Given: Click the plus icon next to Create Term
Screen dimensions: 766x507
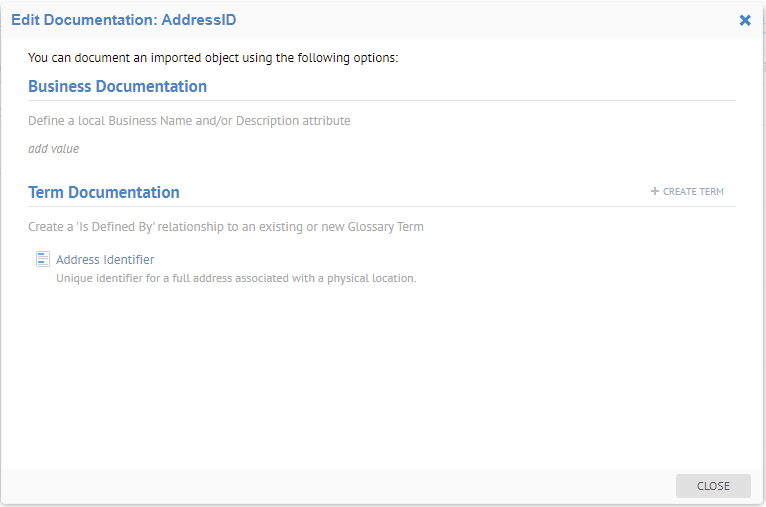Looking at the screenshot, I should [x=655, y=191].
